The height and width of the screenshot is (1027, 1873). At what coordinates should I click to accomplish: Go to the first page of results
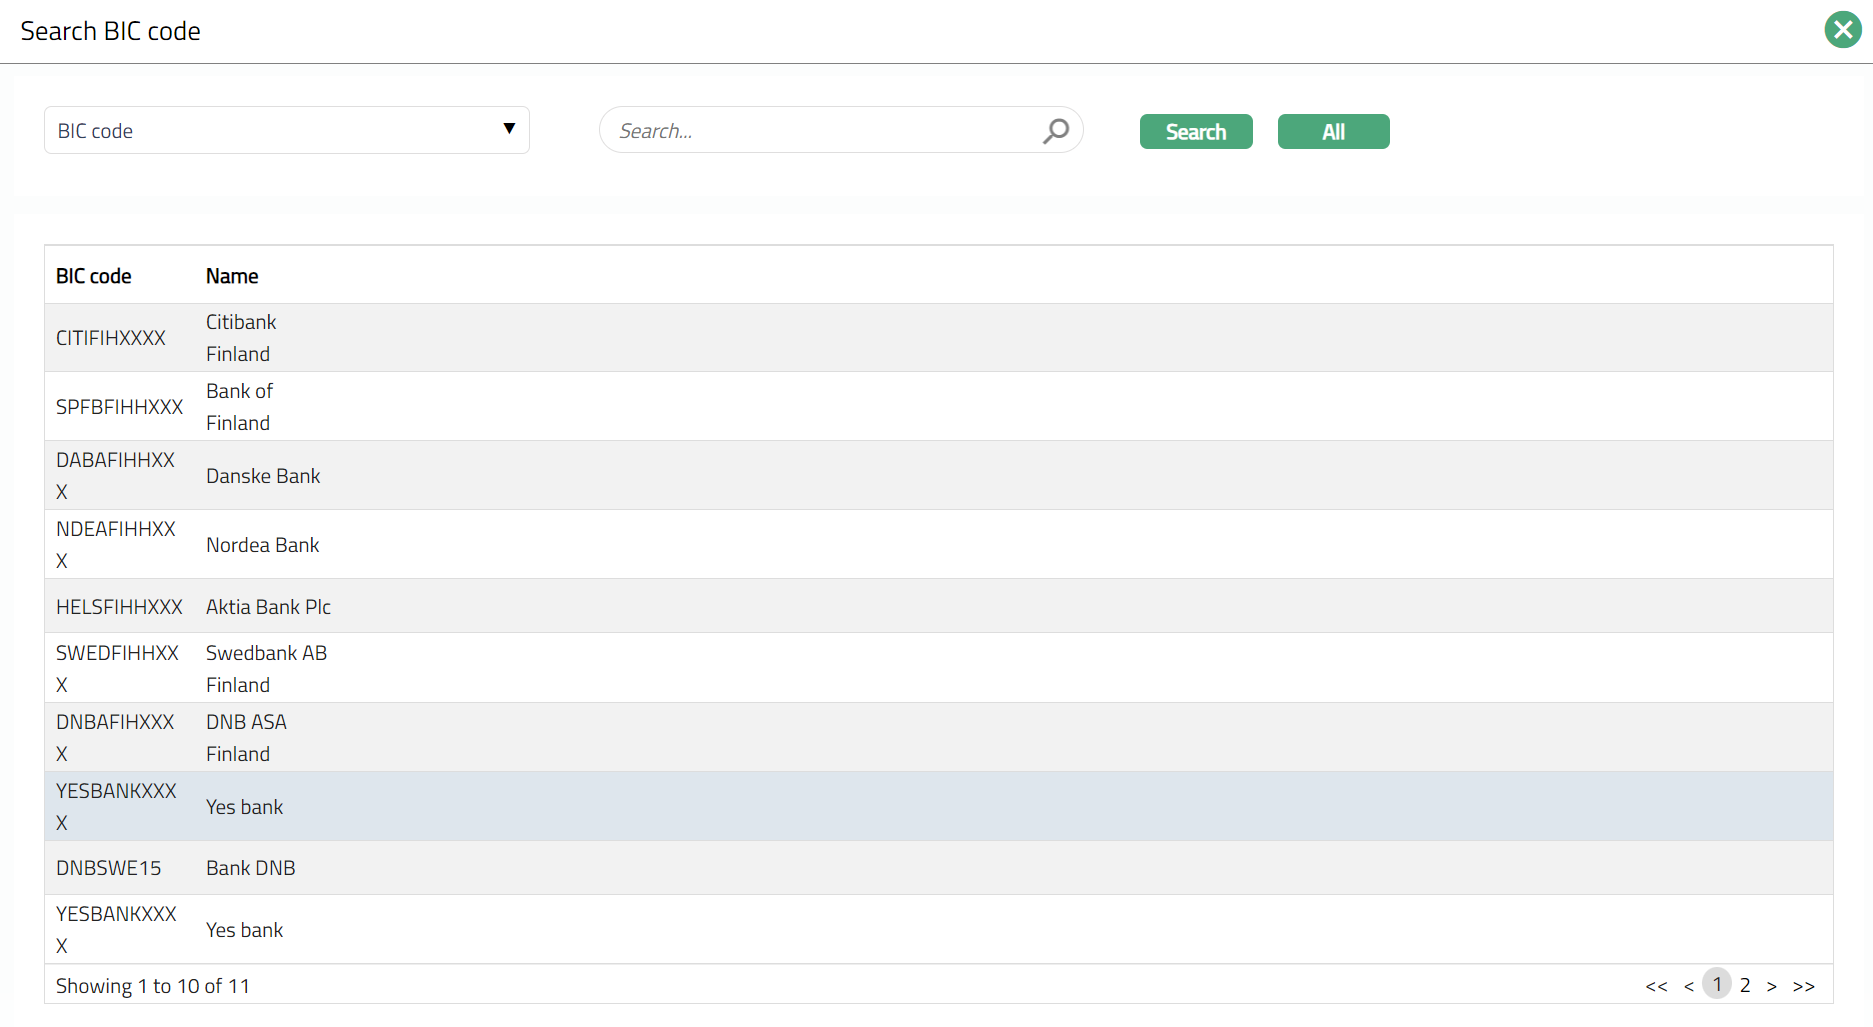[x=1656, y=986]
